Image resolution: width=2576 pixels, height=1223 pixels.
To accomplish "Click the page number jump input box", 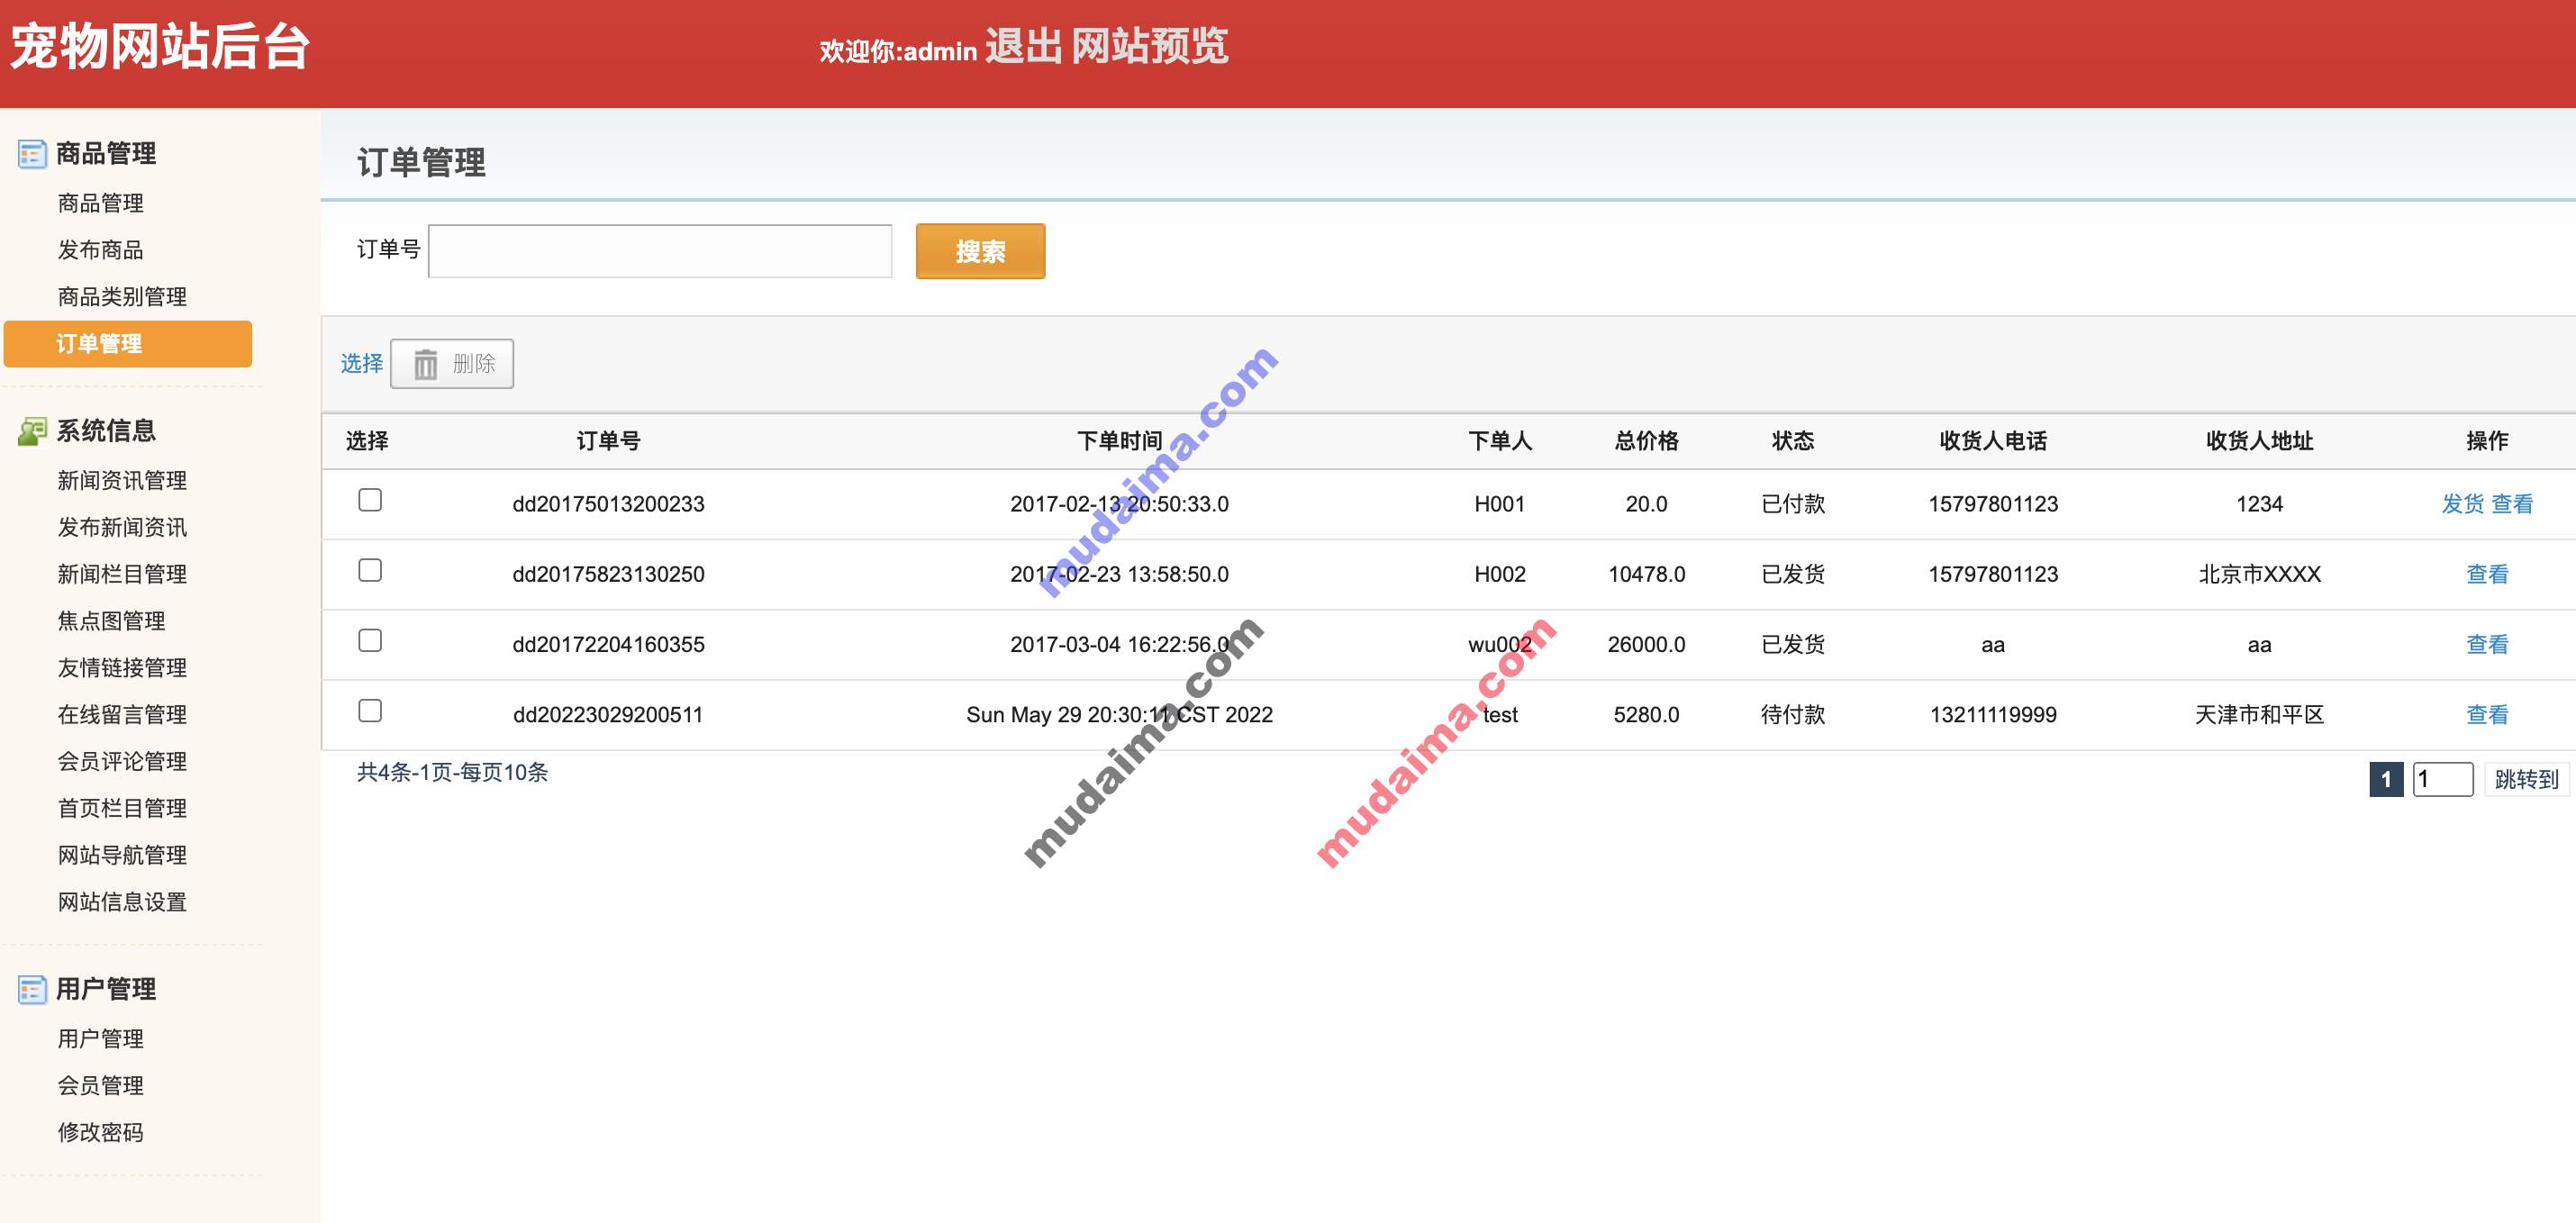I will pyautogui.click(x=2443, y=779).
